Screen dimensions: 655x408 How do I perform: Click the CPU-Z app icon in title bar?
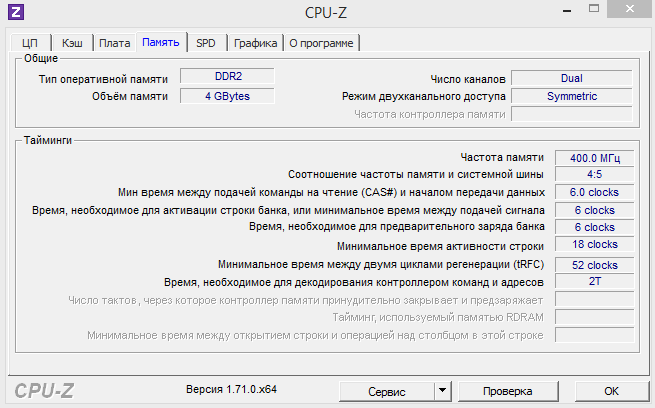[16, 12]
